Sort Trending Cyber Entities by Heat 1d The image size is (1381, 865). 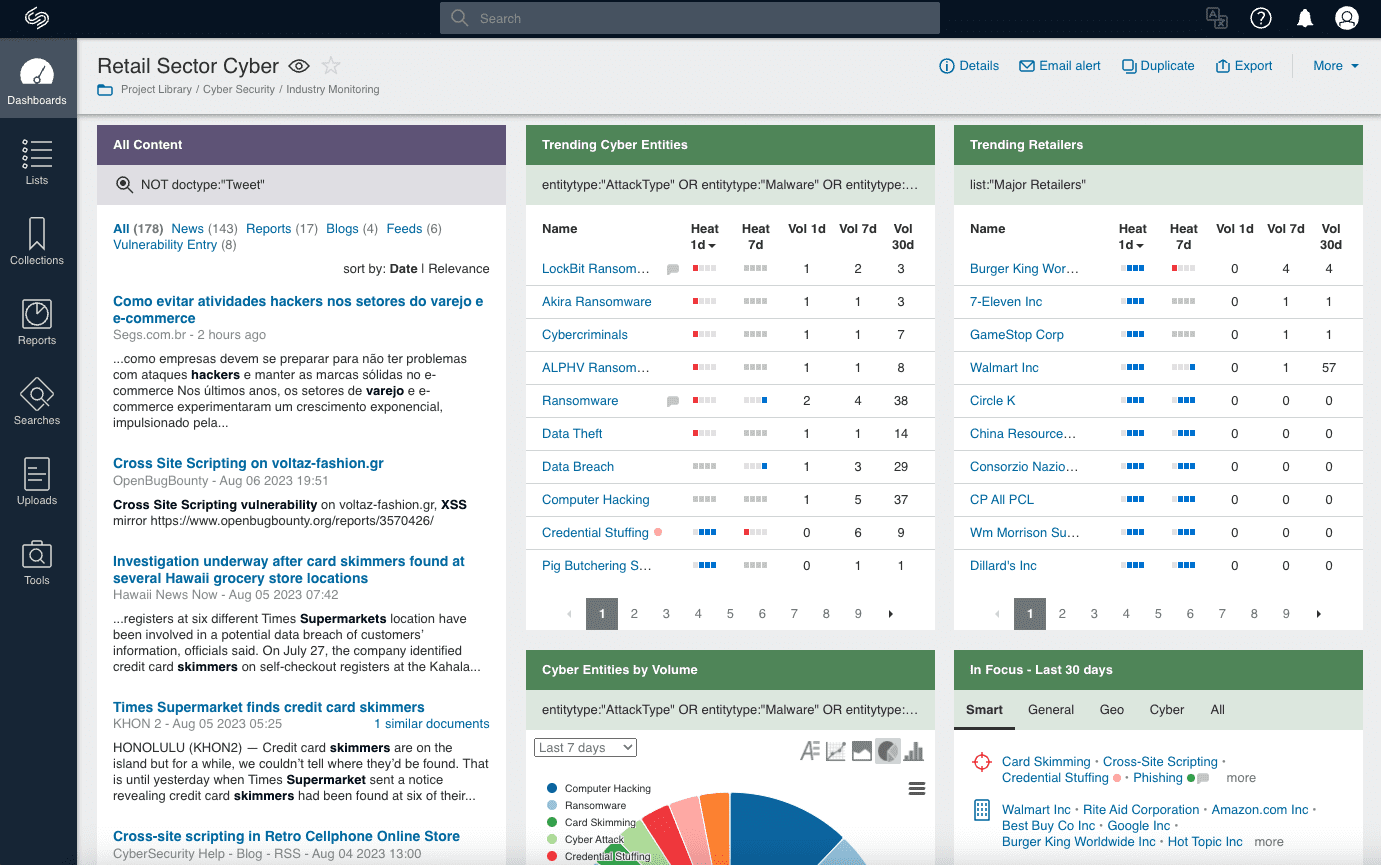pos(704,237)
